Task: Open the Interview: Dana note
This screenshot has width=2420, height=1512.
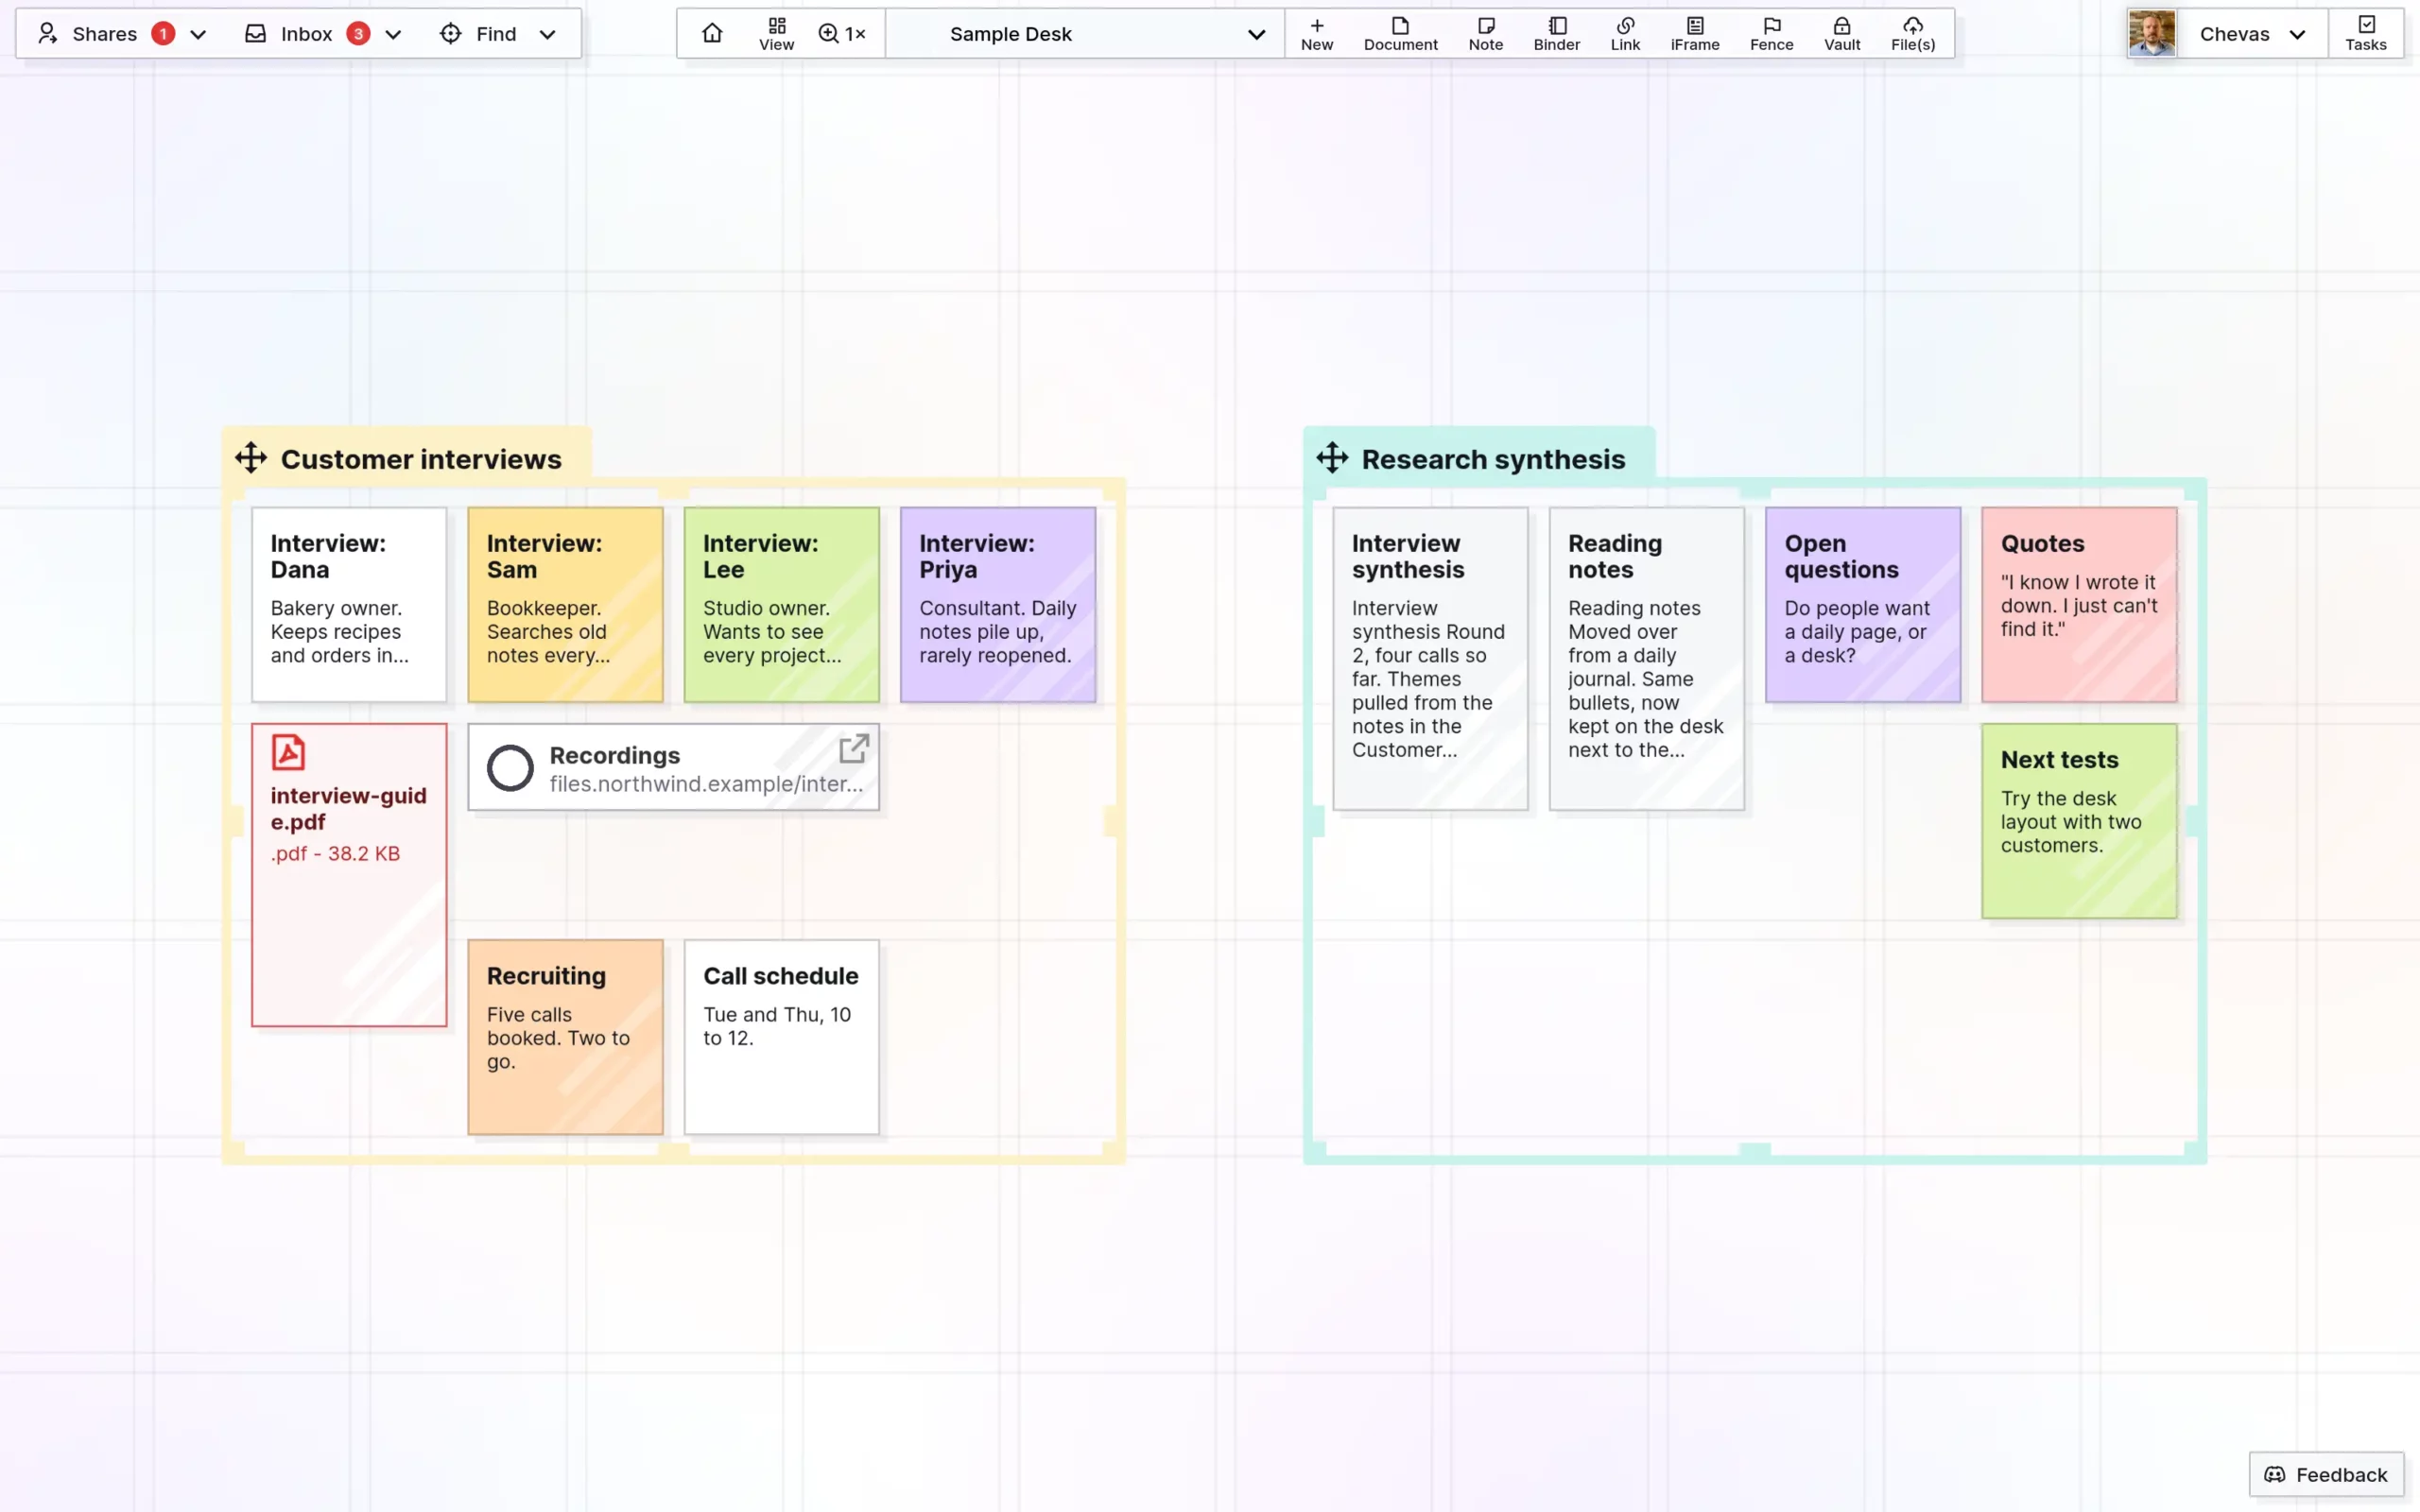Action: pos(349,604)
